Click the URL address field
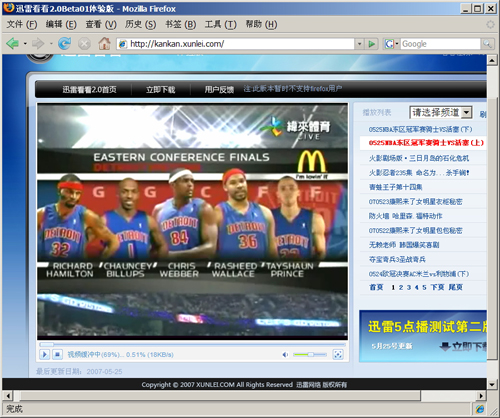Screen dimensions: 500x418 coord(235,44)
